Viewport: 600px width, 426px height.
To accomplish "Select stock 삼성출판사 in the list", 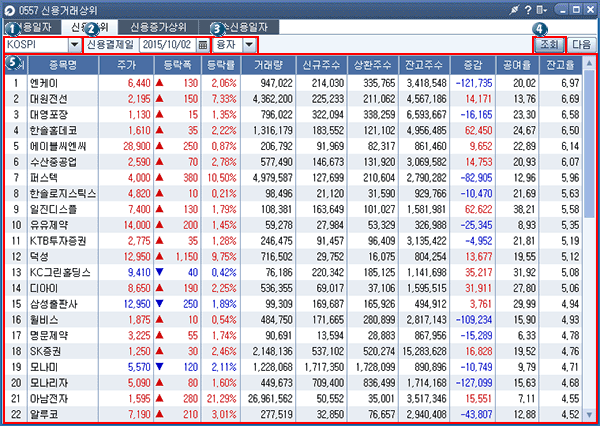I will (54, 304).
